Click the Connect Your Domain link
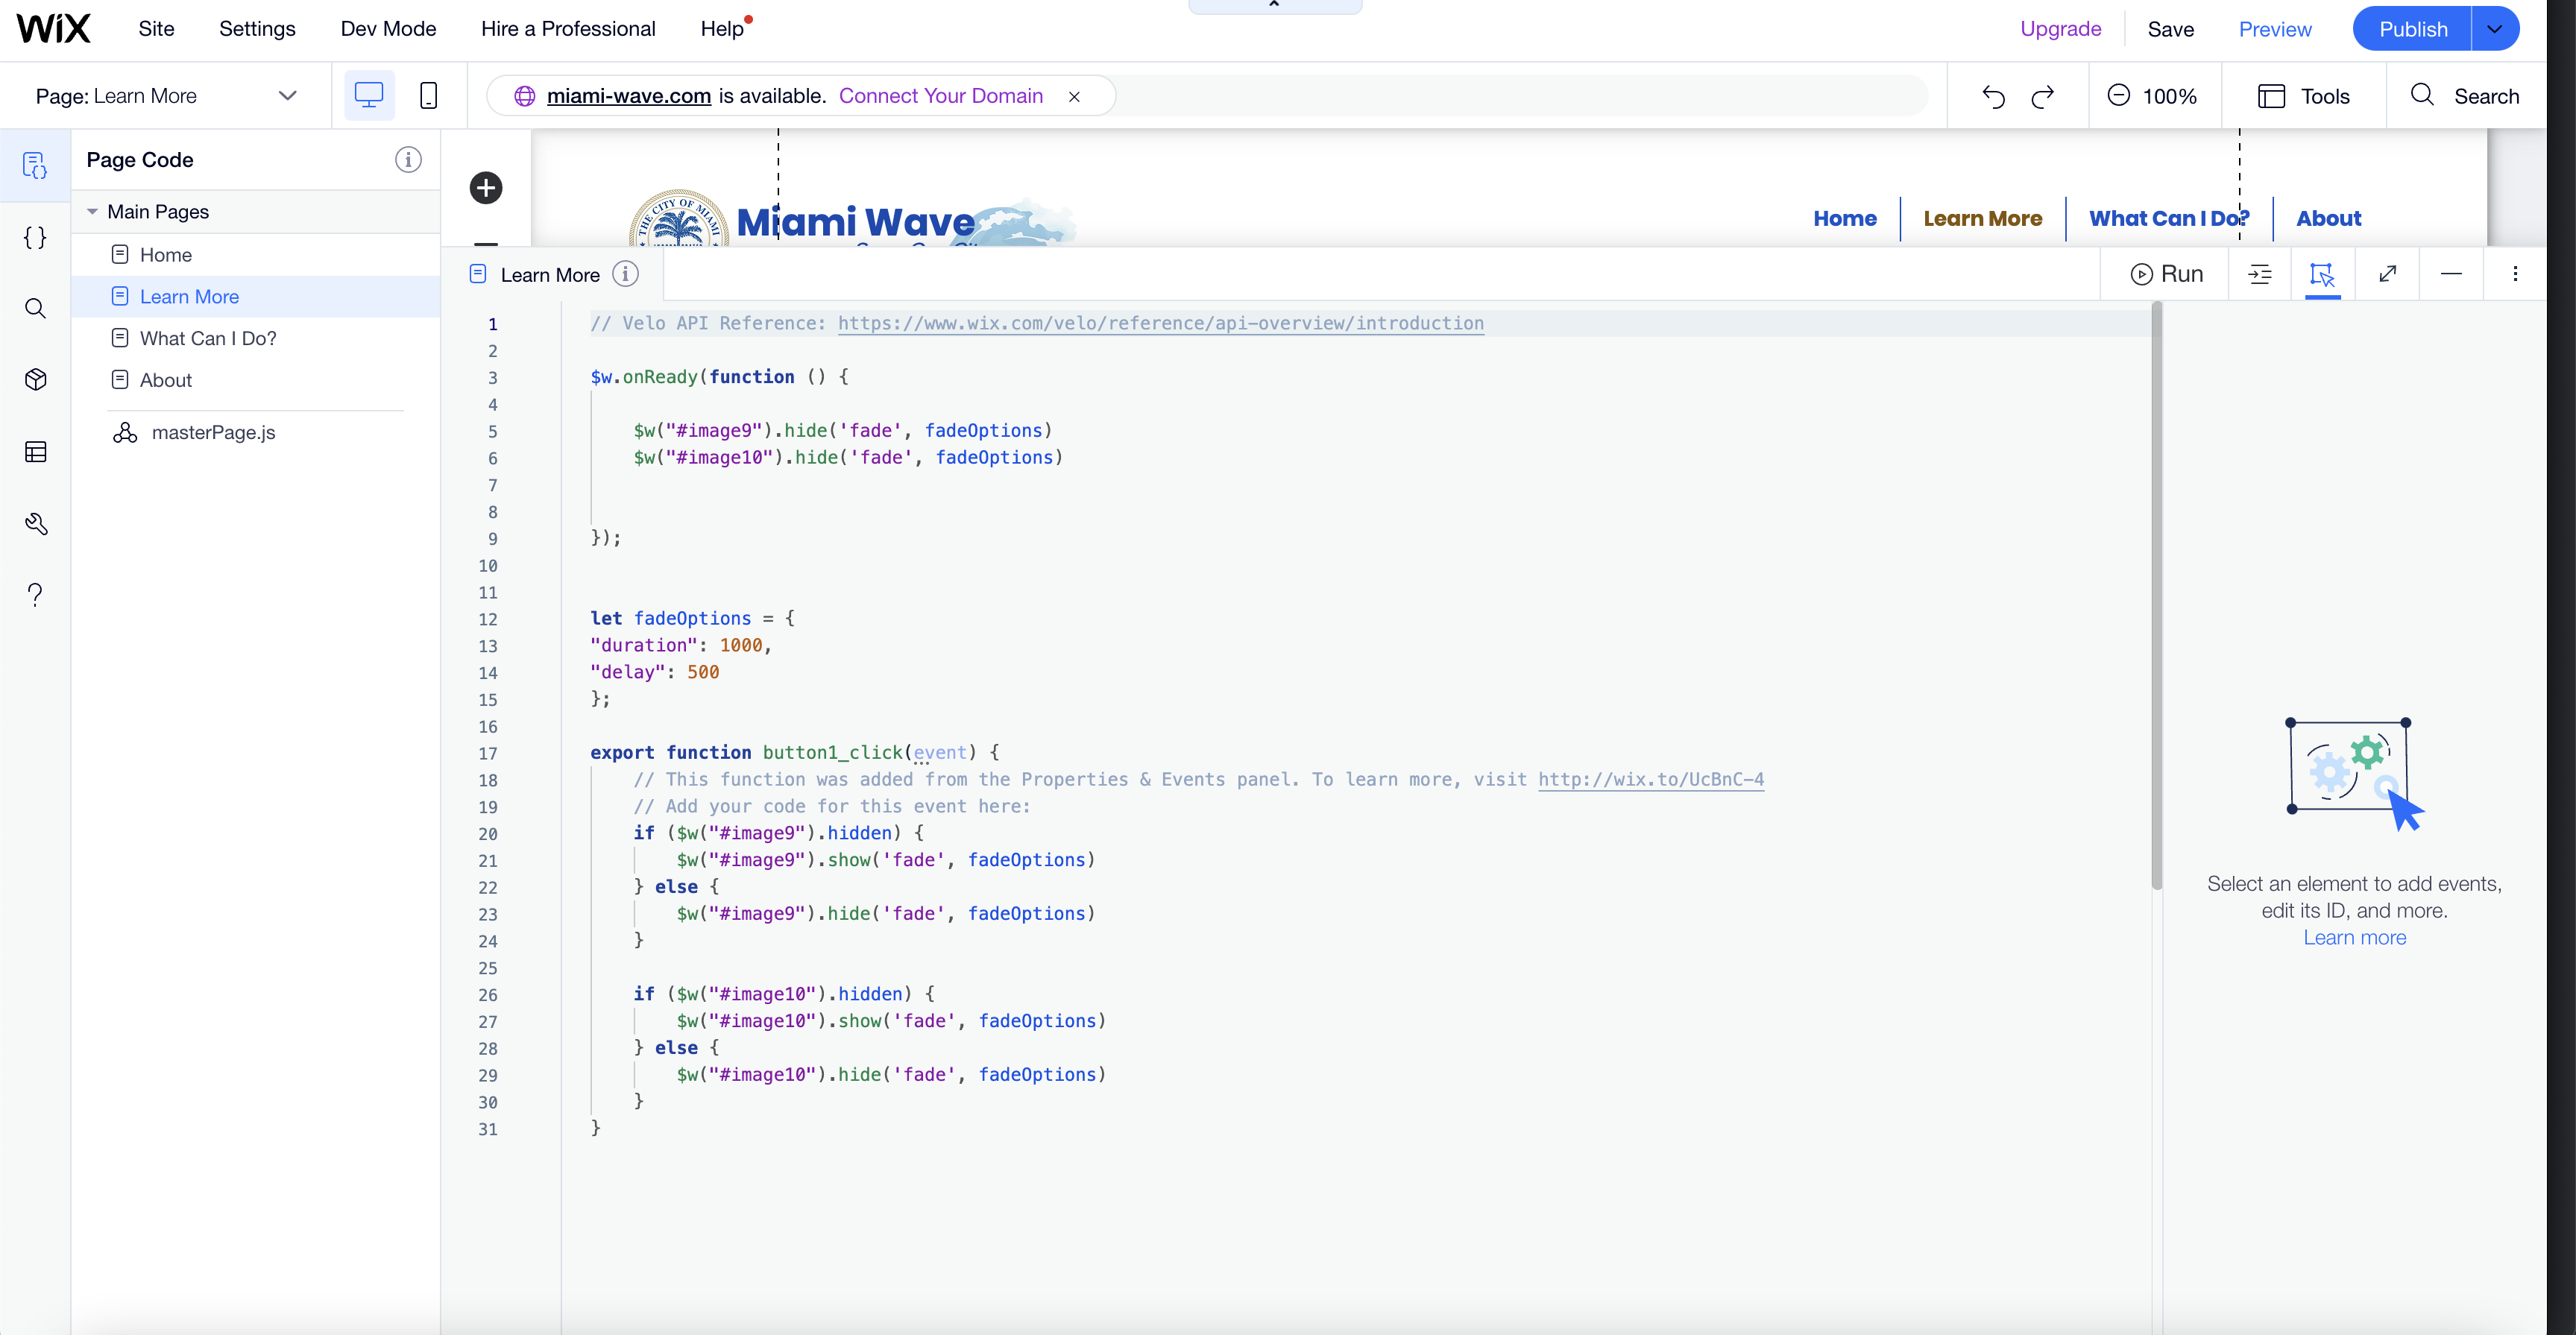Screen dimensions: 2576x1335 click(940, 96)
